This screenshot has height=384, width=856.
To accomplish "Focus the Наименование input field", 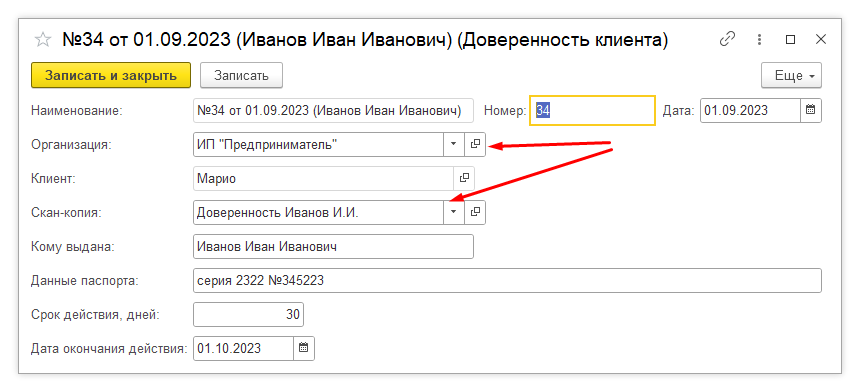I will (334, 110).
